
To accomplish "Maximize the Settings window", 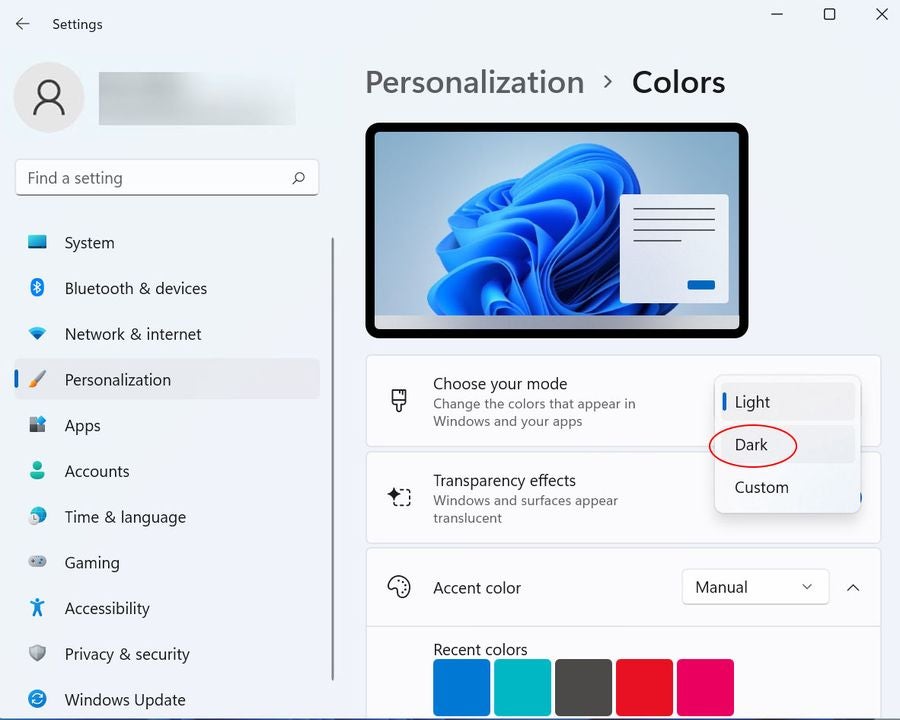I will [829, 14].
